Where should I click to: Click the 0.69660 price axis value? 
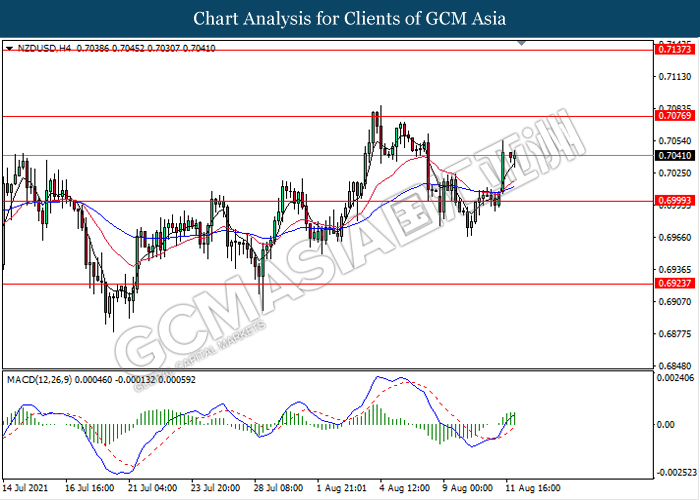point(675,238)
